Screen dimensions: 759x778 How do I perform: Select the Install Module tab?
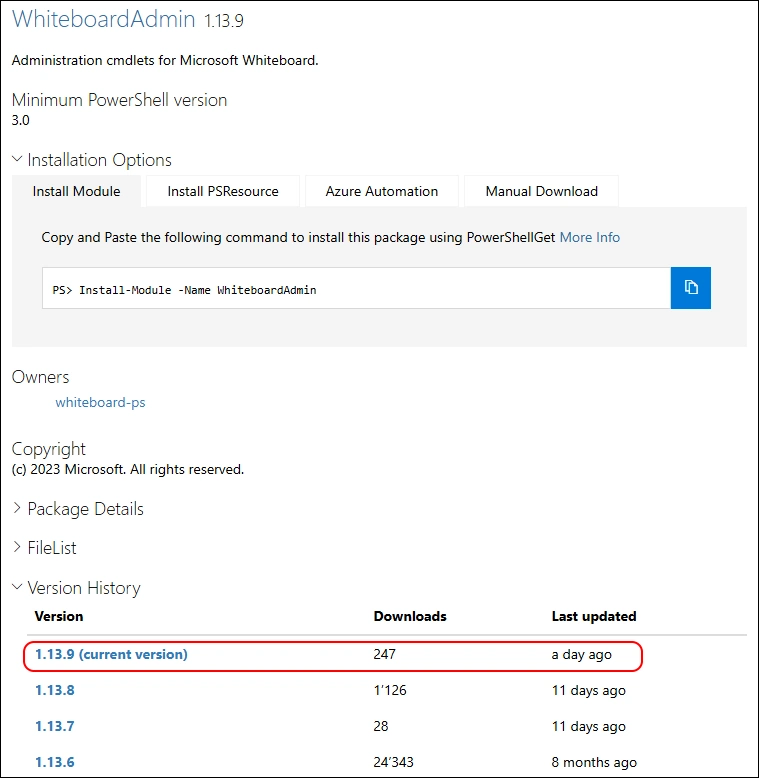click(x=76, y=191)
